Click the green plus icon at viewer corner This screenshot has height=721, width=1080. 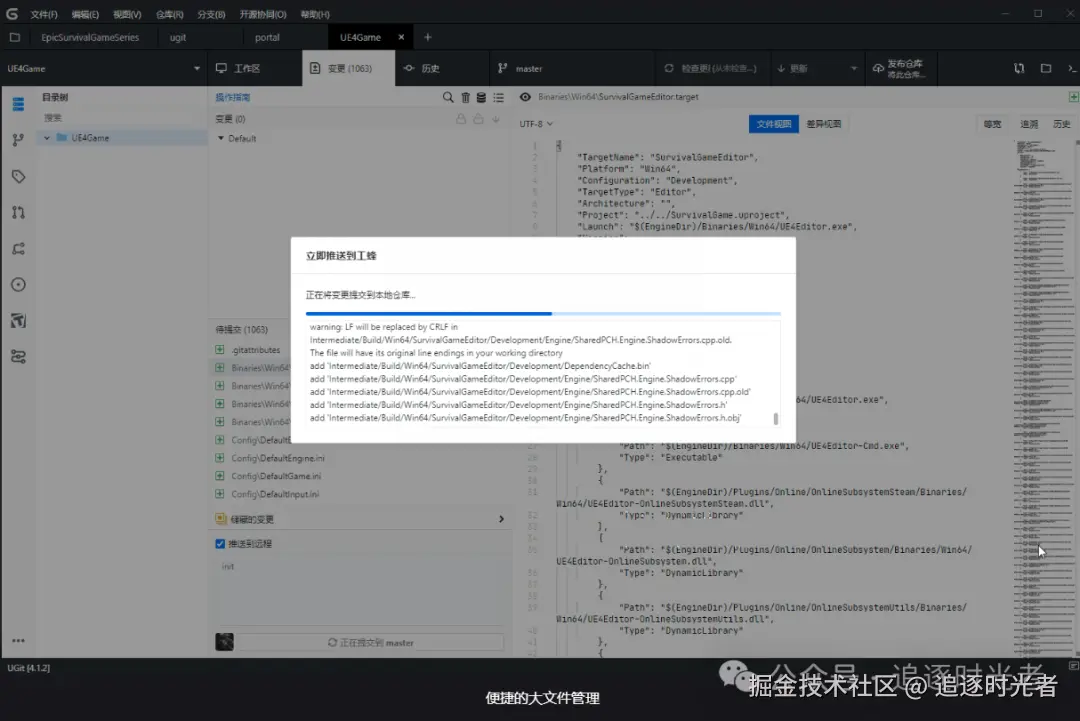pyautogui.click(x=1073, y=97)
